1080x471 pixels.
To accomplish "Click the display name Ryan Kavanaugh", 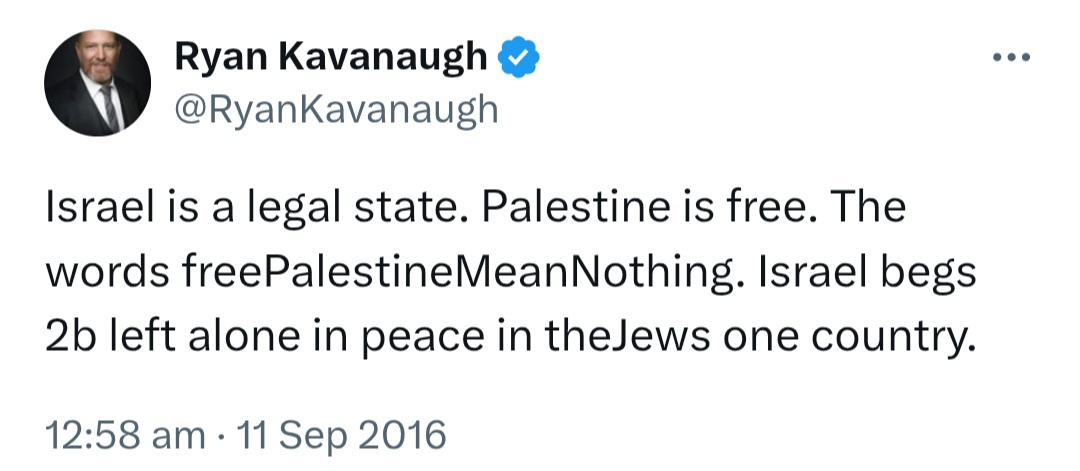I will click(331, 56).
